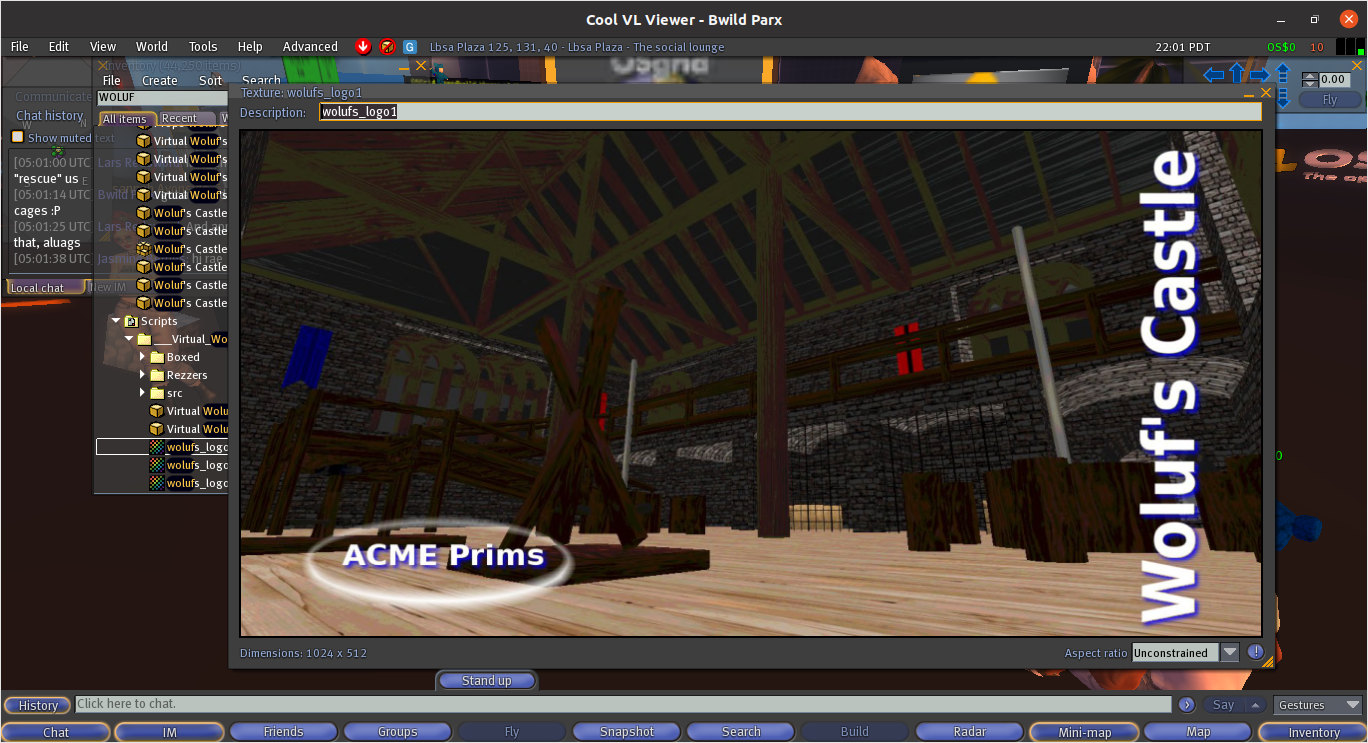Click texture icon of selected wolufs_logo item
Viewport: 1368px width, 743px height.
tap(157, 447)
